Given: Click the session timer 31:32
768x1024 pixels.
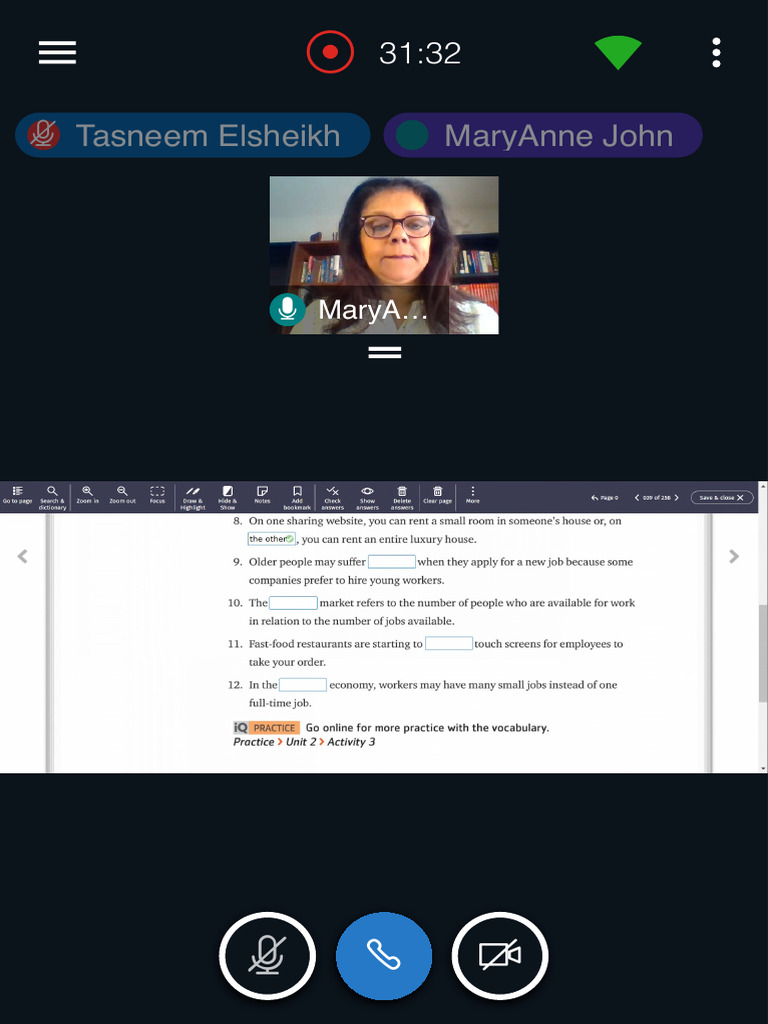Looking at the screenshot, I should coord(420,53).
